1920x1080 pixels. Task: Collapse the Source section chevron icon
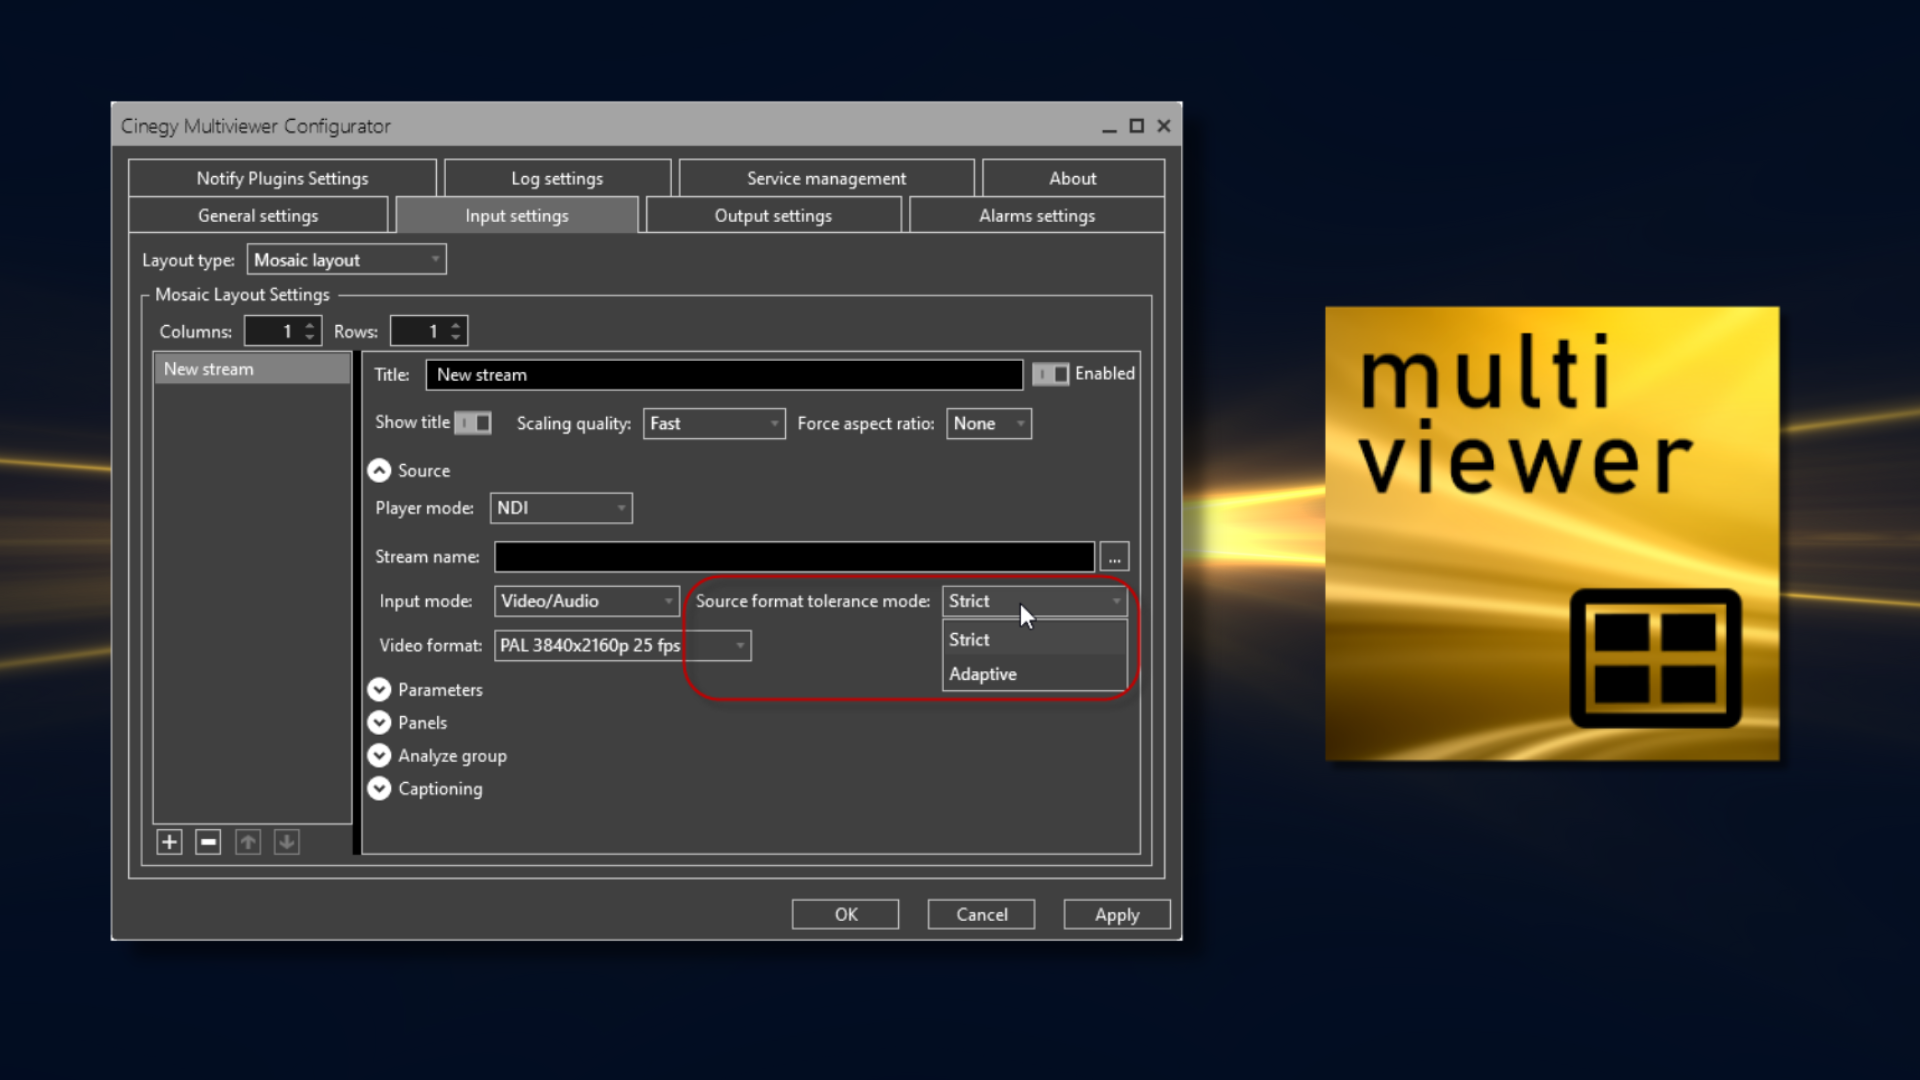[x=379, y=470]
